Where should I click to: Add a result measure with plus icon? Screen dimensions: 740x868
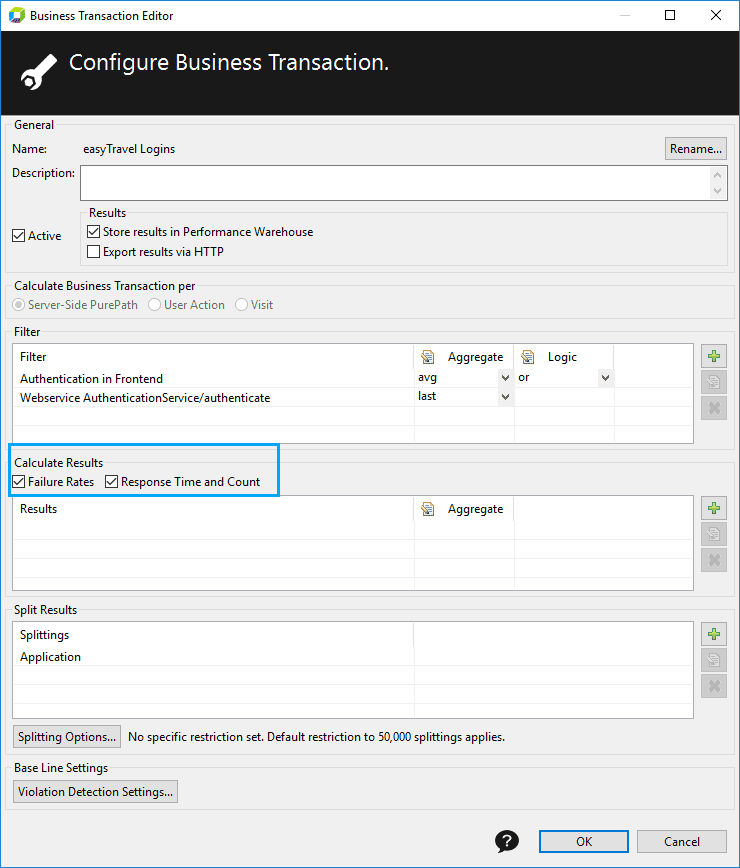point(713,508)
